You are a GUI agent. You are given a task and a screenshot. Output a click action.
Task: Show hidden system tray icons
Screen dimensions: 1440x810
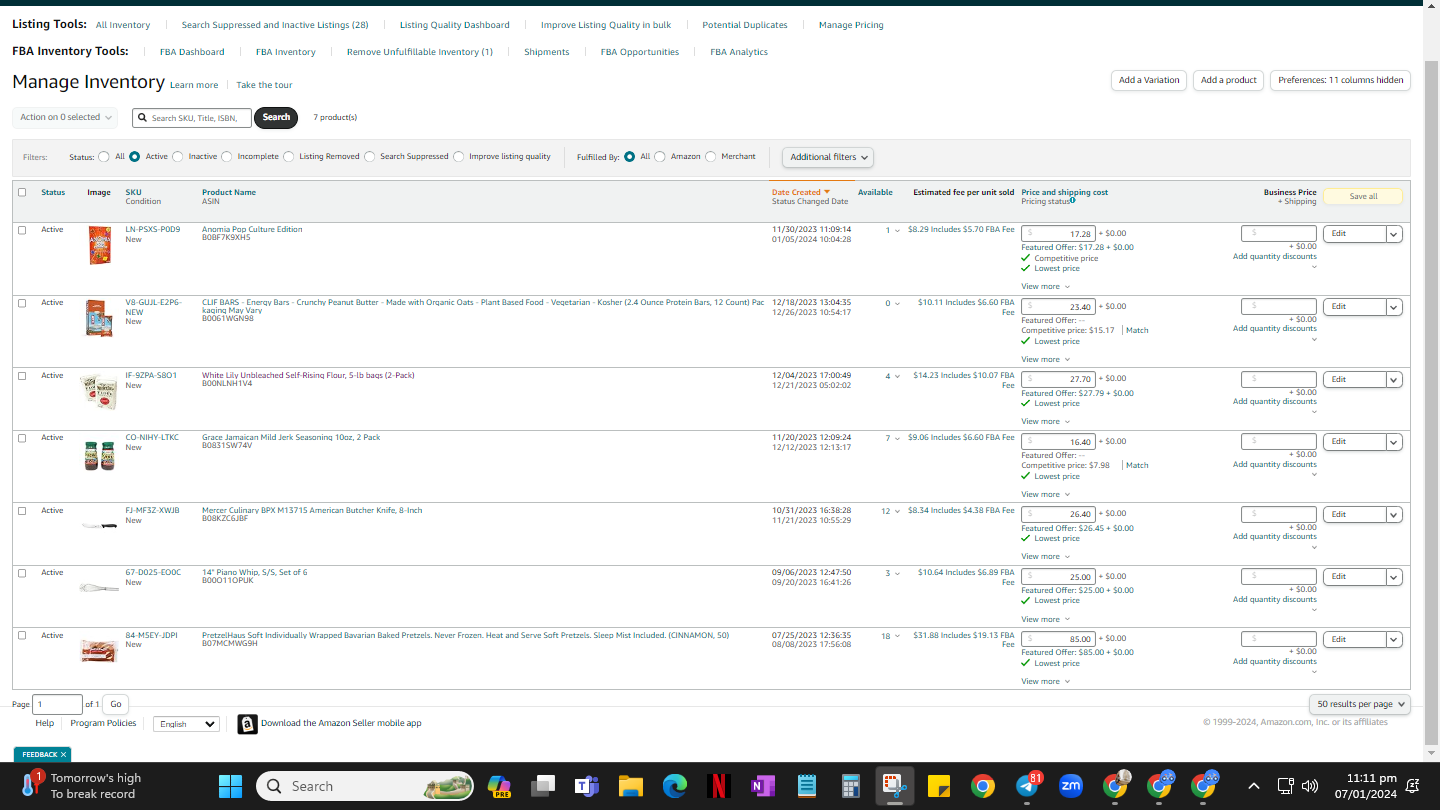(x=1253, y=787)
